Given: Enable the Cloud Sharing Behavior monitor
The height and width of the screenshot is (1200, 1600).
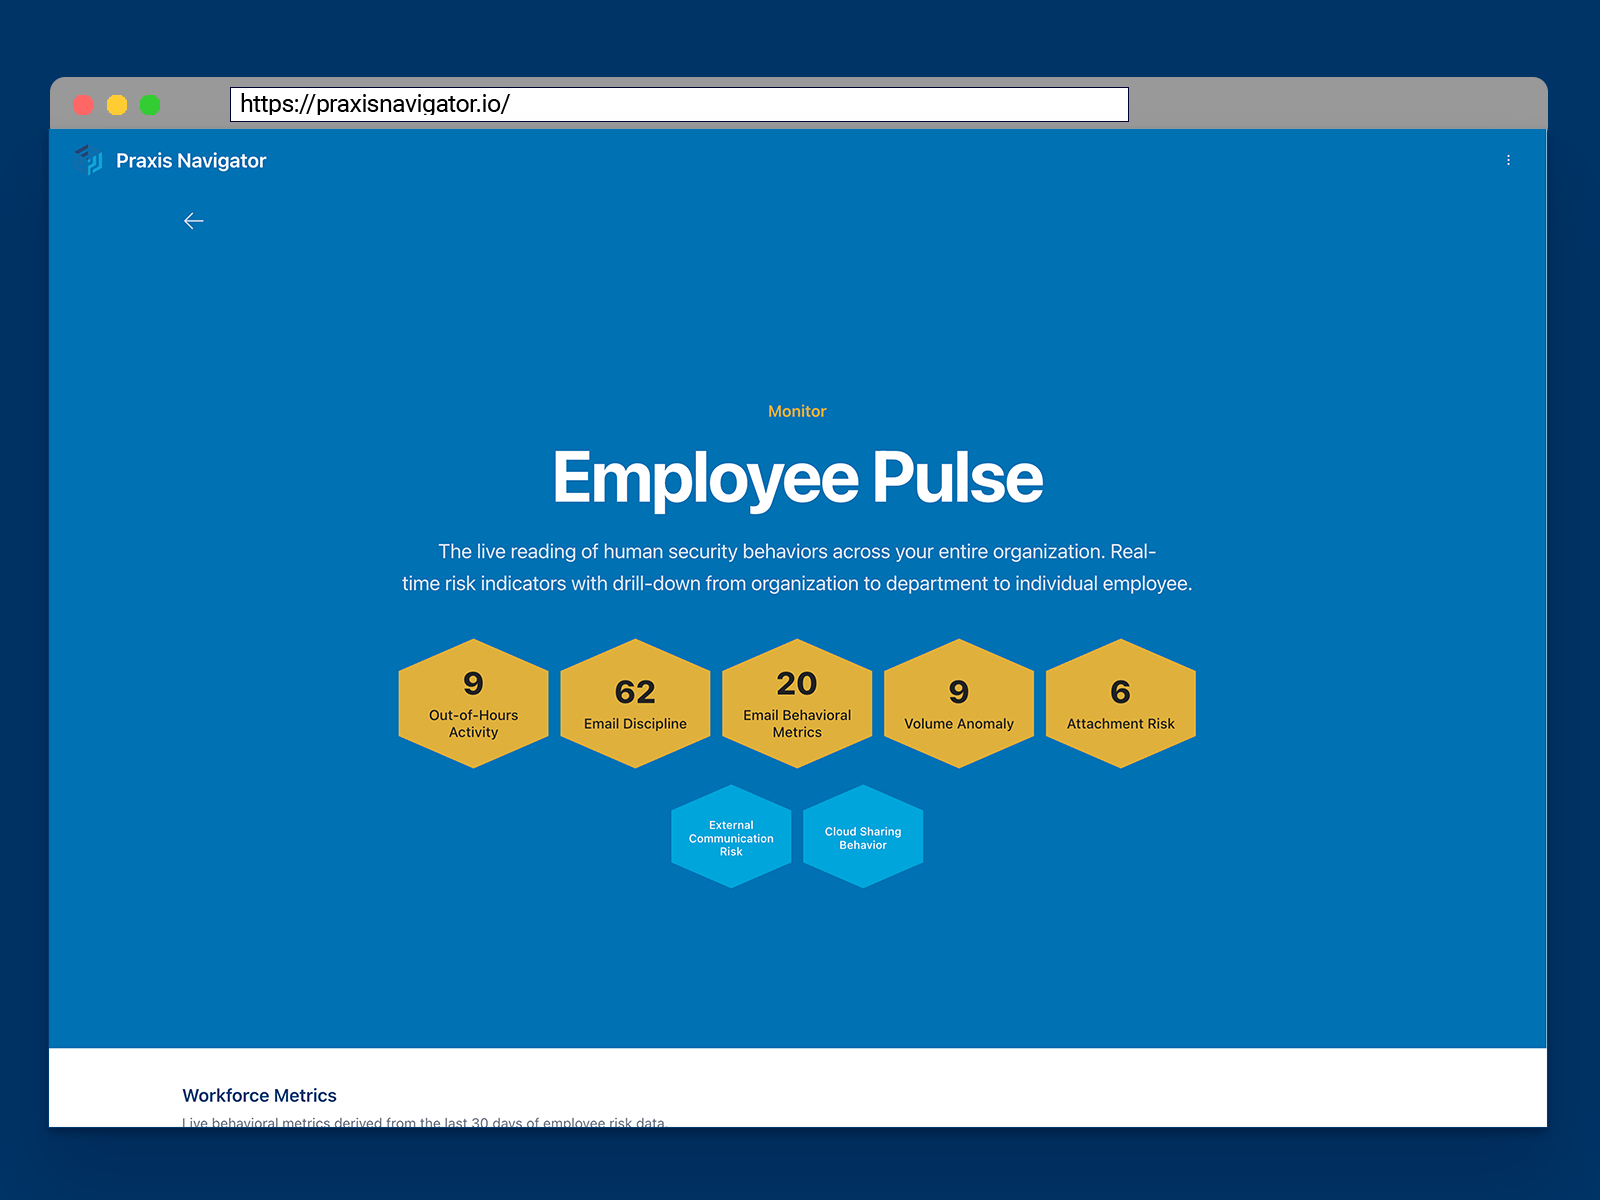Looking at the screenshot, I should tap(863, 836).
